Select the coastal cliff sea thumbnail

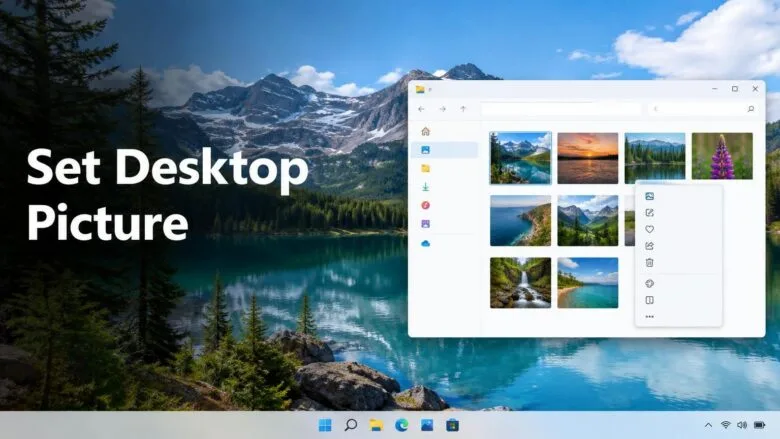coord(520,221)
